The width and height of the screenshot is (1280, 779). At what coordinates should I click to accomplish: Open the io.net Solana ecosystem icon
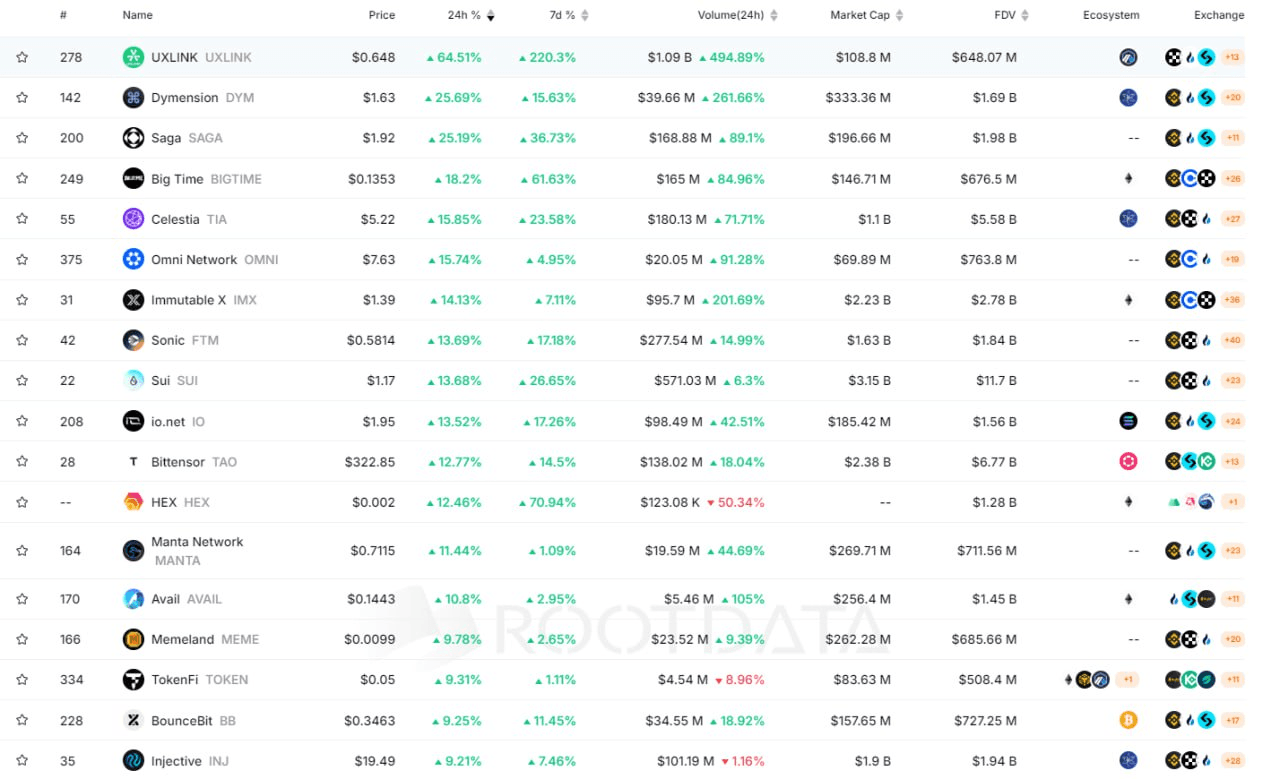point(1128,421)
